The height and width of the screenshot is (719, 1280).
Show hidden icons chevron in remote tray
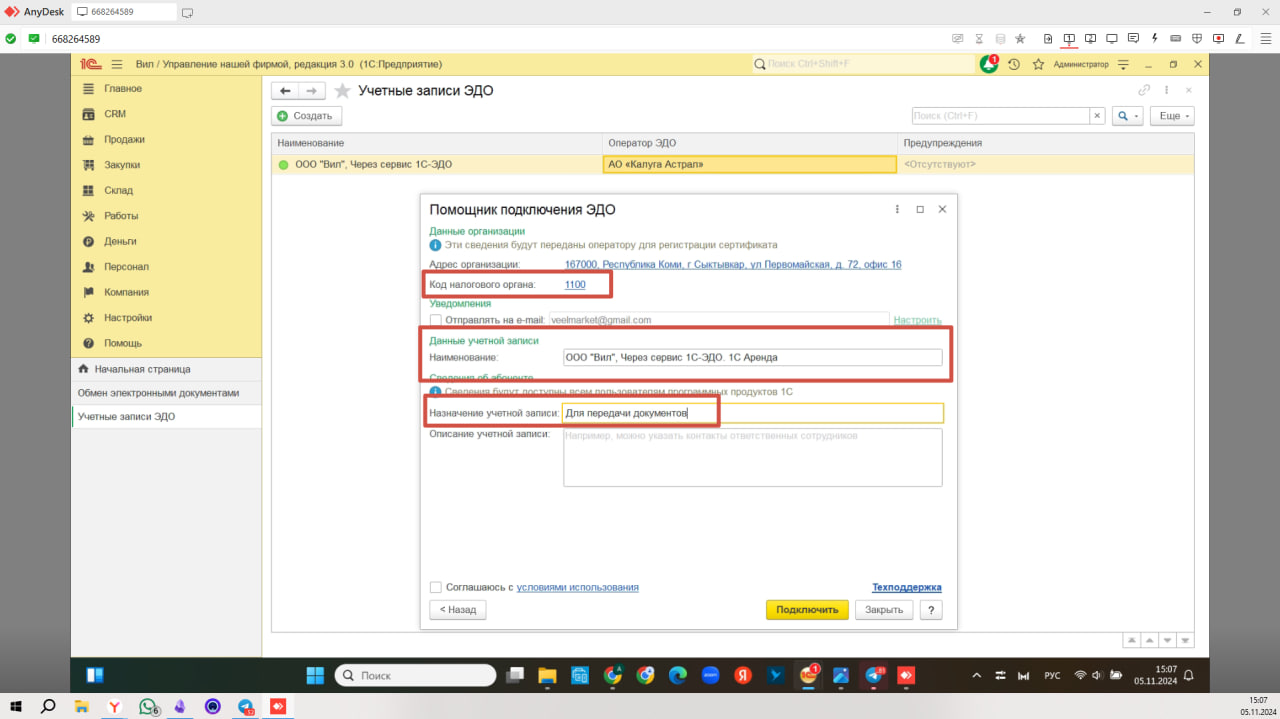point(977,675)
